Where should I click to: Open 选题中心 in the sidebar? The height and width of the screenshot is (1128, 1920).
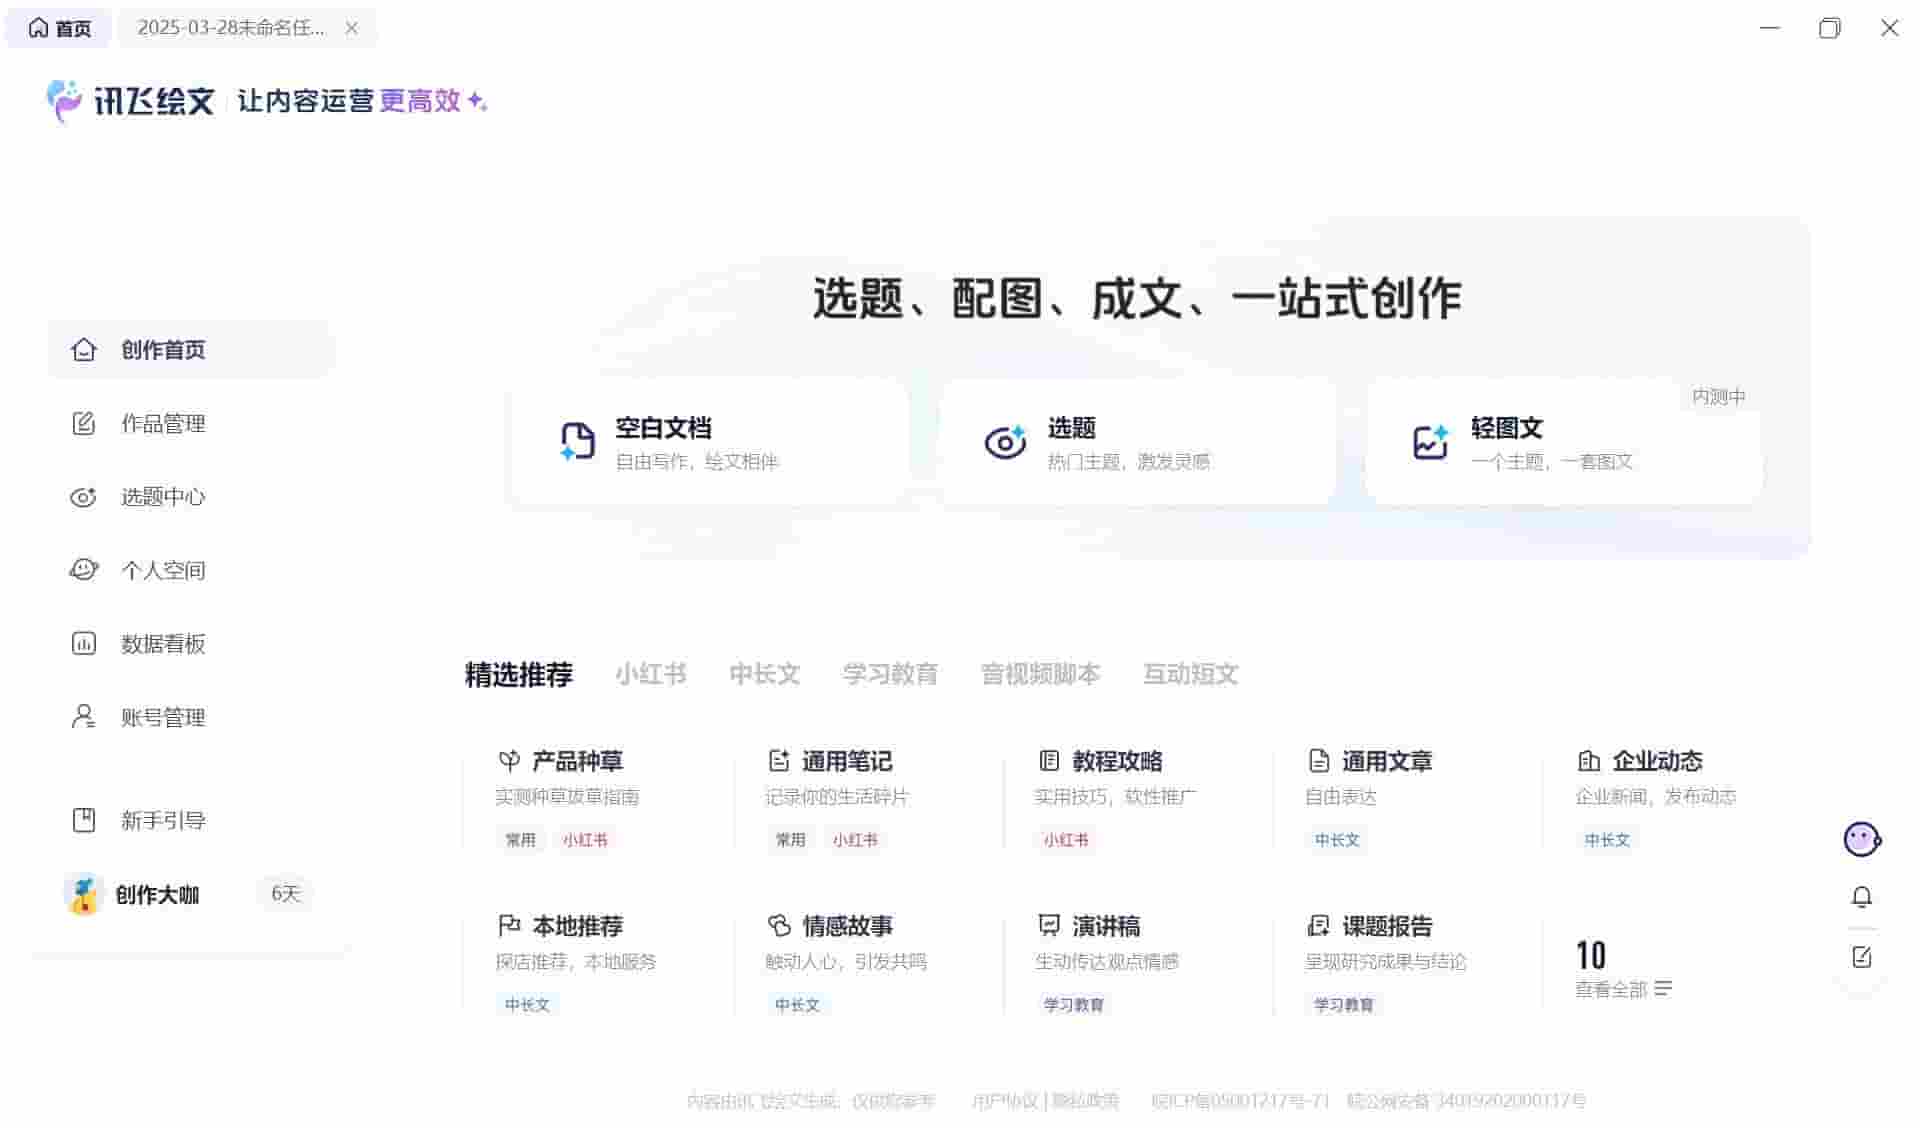click(x=163, y=497)
